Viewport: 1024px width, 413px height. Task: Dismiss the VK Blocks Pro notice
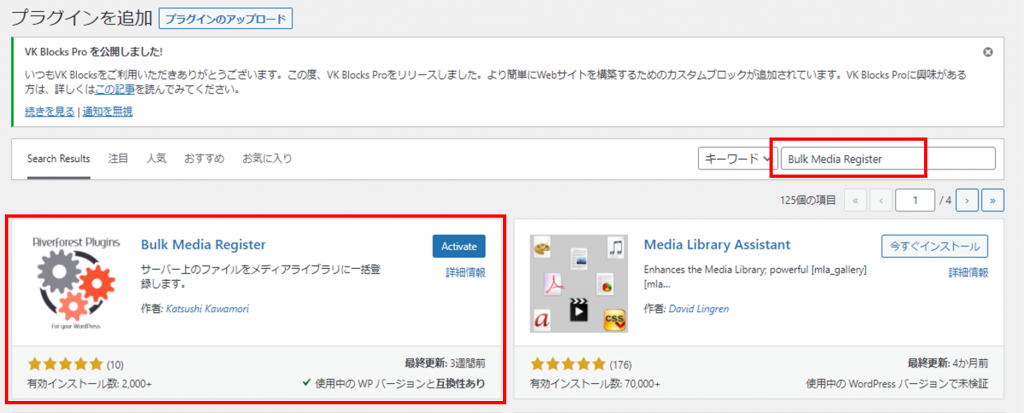click(988, 52)
